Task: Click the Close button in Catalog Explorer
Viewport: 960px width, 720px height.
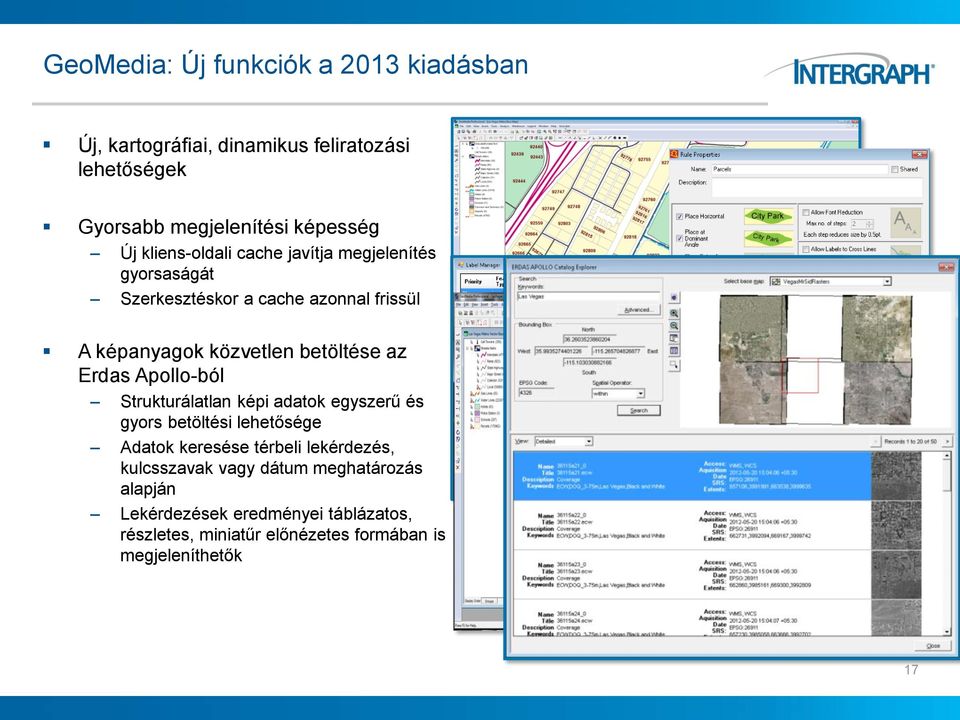Action: pos(932,646)
